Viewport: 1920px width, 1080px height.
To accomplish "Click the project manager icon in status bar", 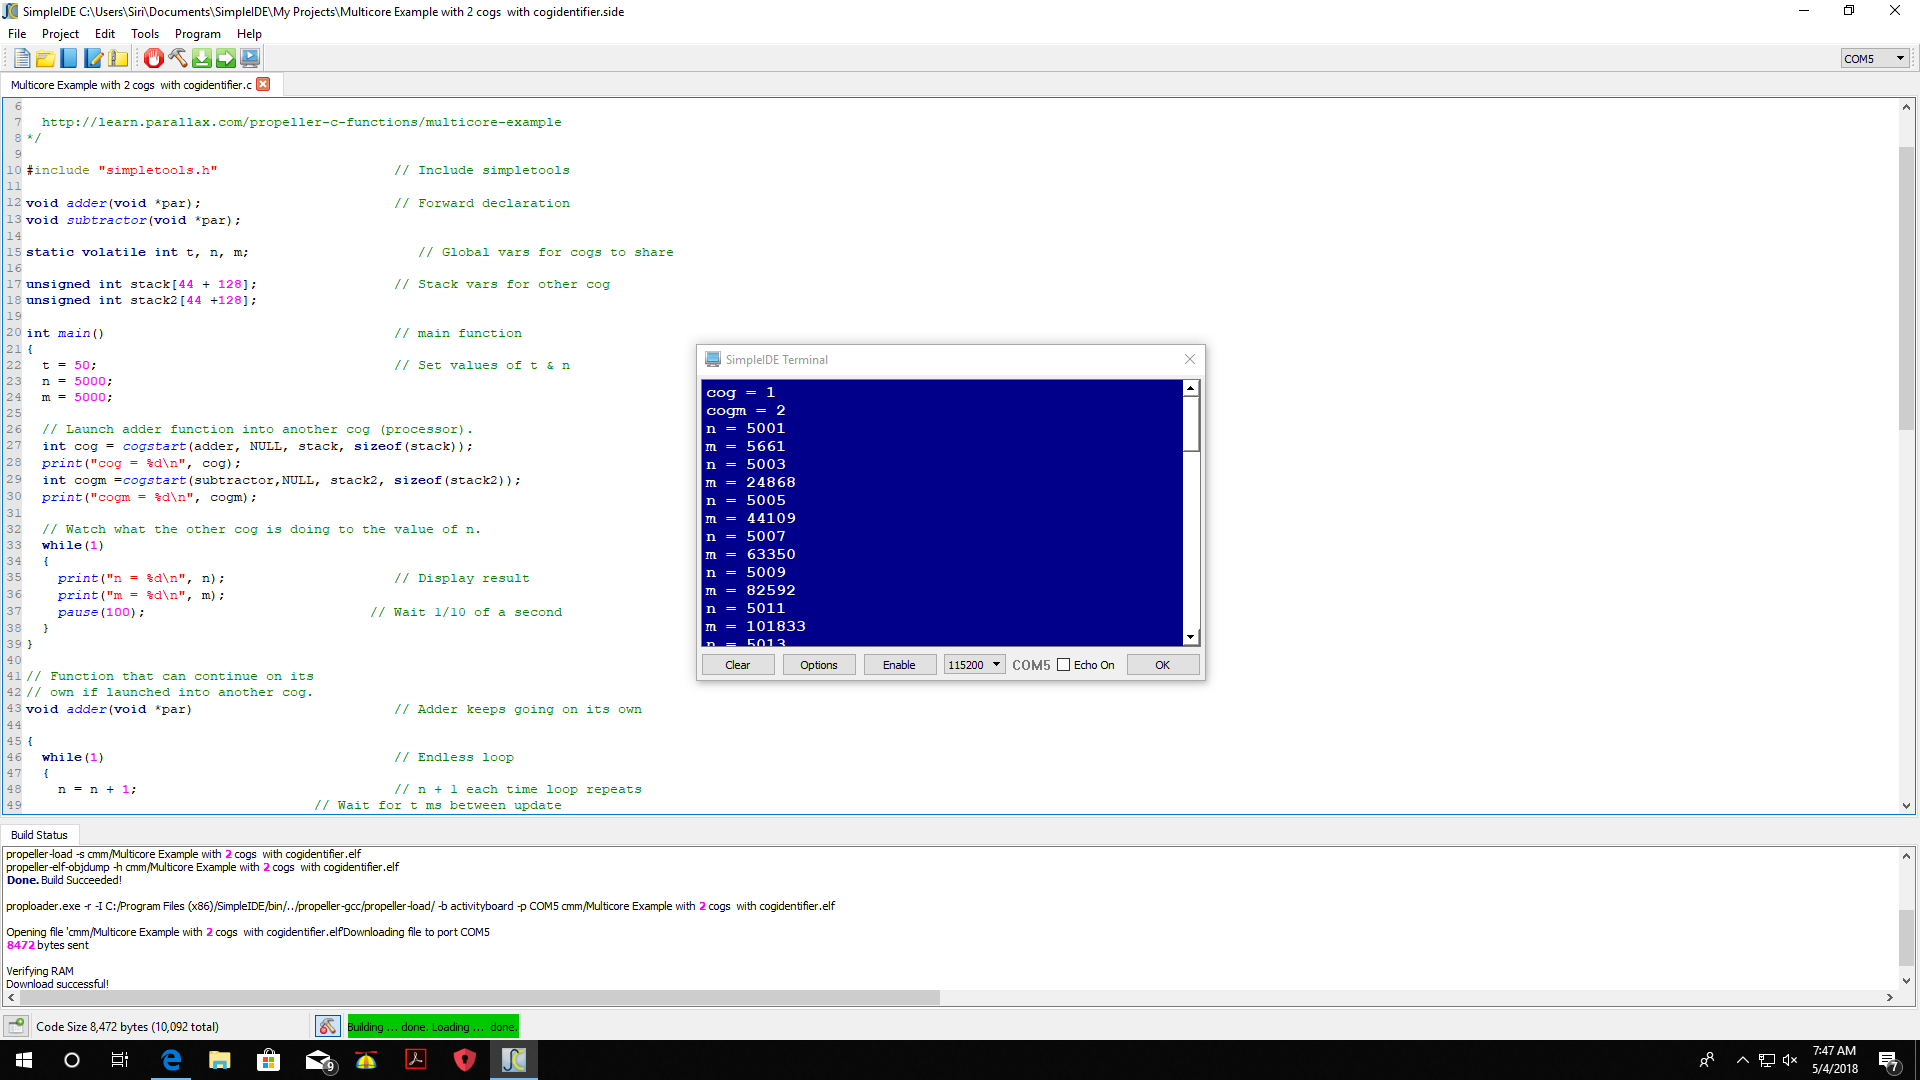I will point(16,1026).
